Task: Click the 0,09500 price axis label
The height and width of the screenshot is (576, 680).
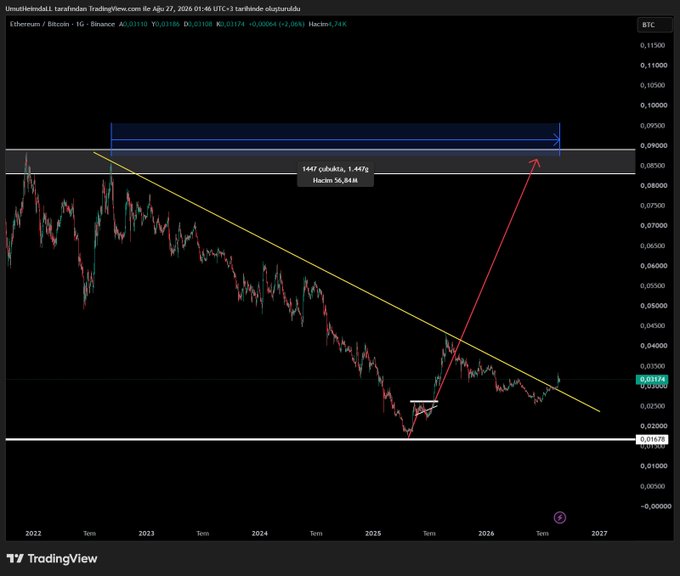Action: tap(653, 125)
